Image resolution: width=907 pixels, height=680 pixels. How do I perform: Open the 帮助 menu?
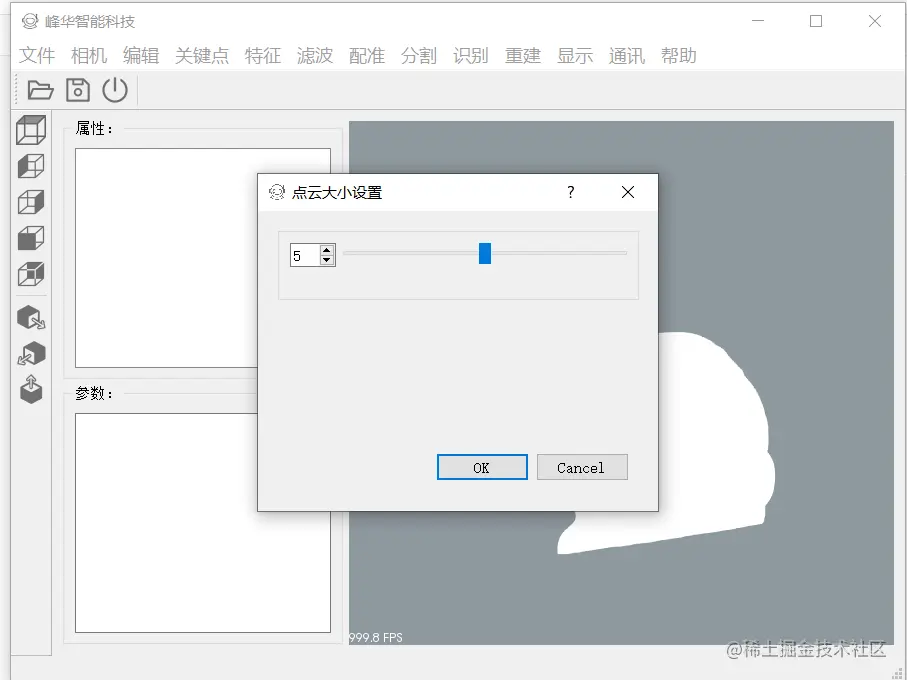pos(679,56)
